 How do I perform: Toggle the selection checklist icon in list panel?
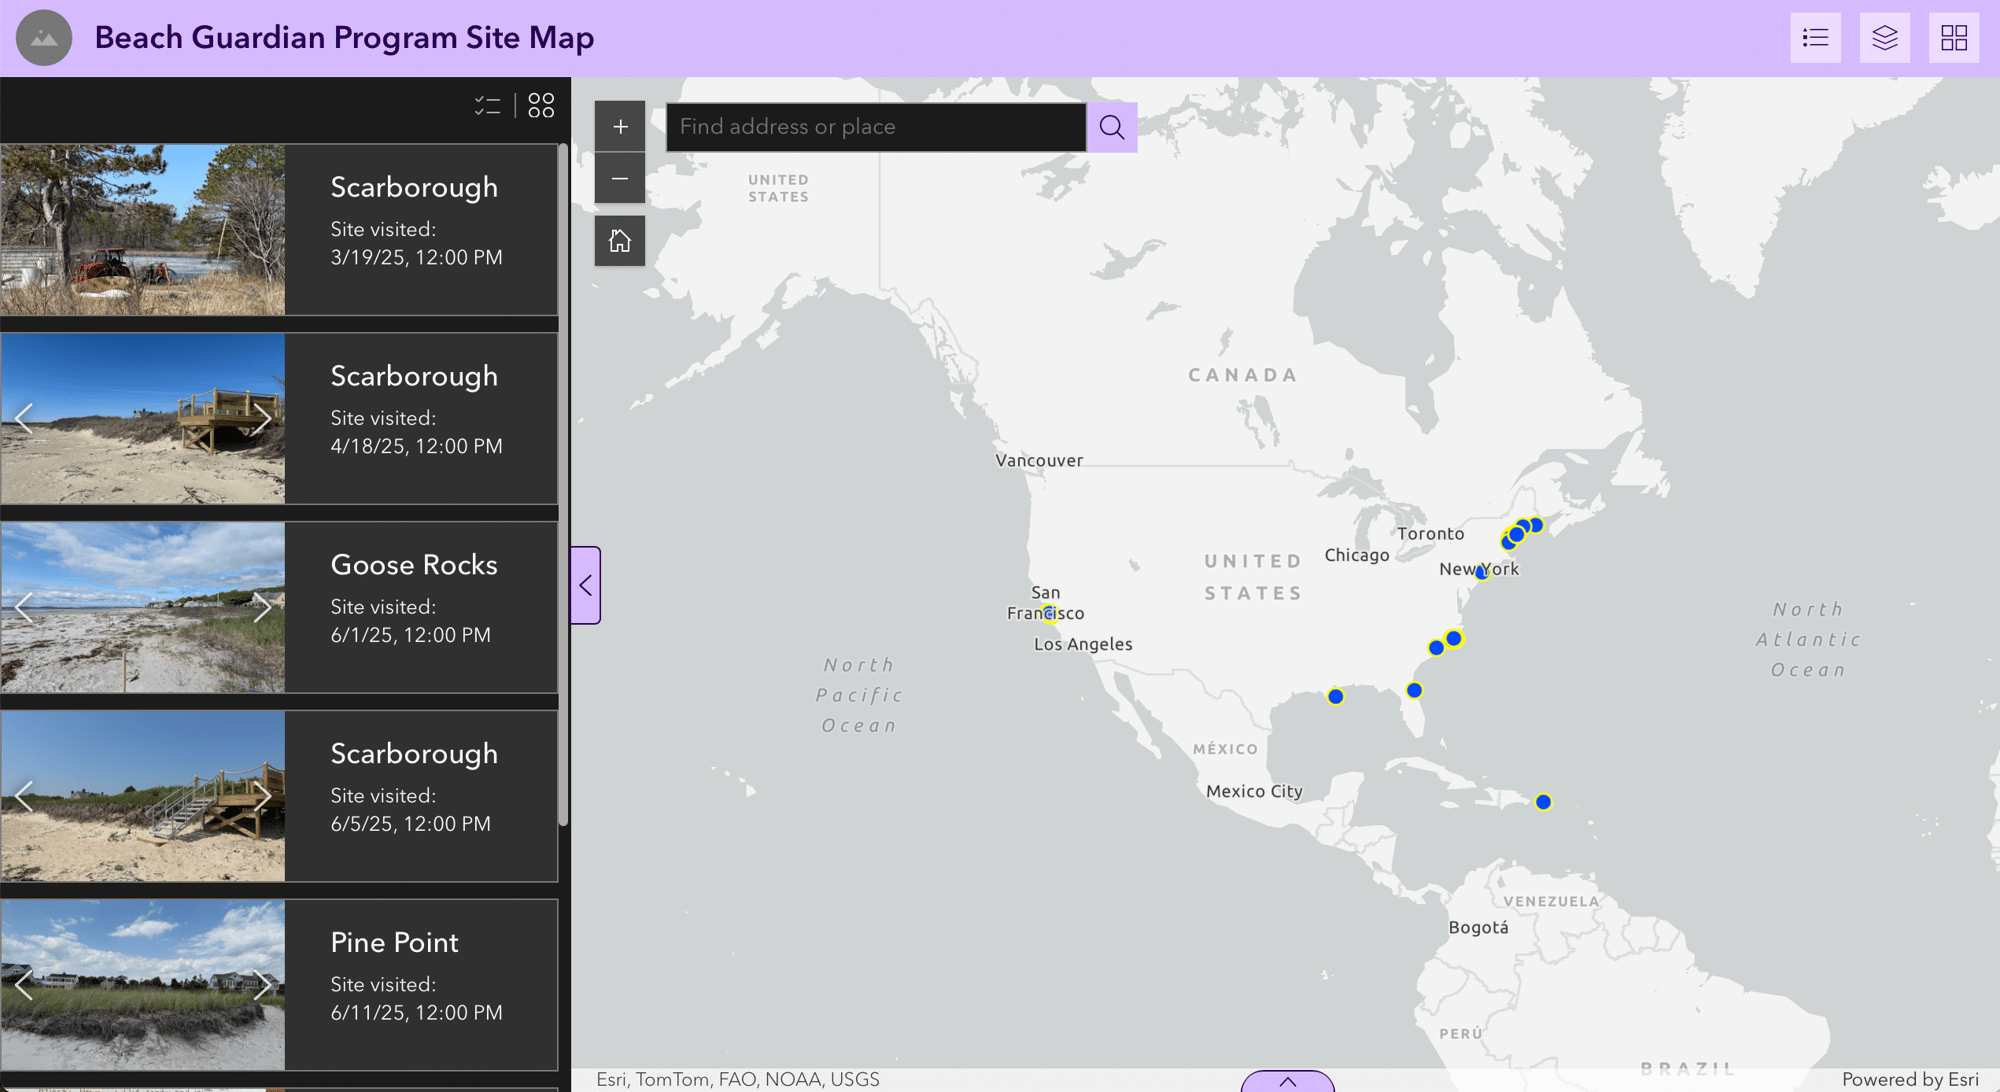click(x=487, y=106)
